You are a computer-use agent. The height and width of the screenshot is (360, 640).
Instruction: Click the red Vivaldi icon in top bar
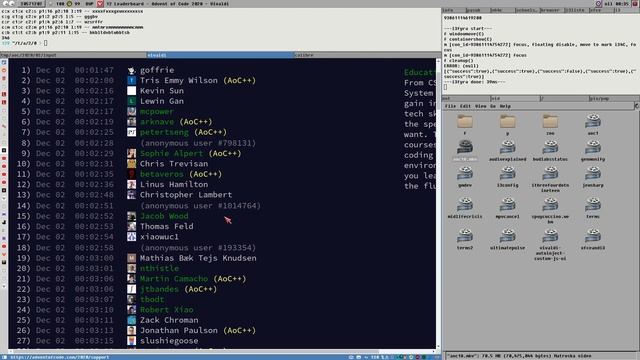[x=100, y=4]
